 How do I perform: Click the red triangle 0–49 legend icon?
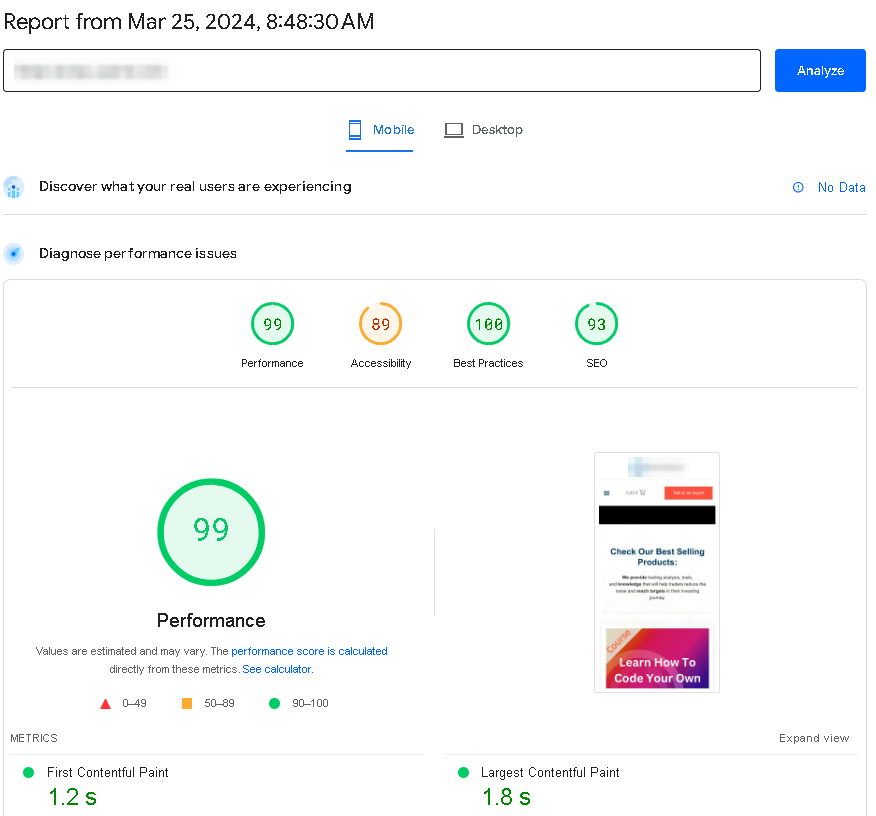(x=105, y=704)
